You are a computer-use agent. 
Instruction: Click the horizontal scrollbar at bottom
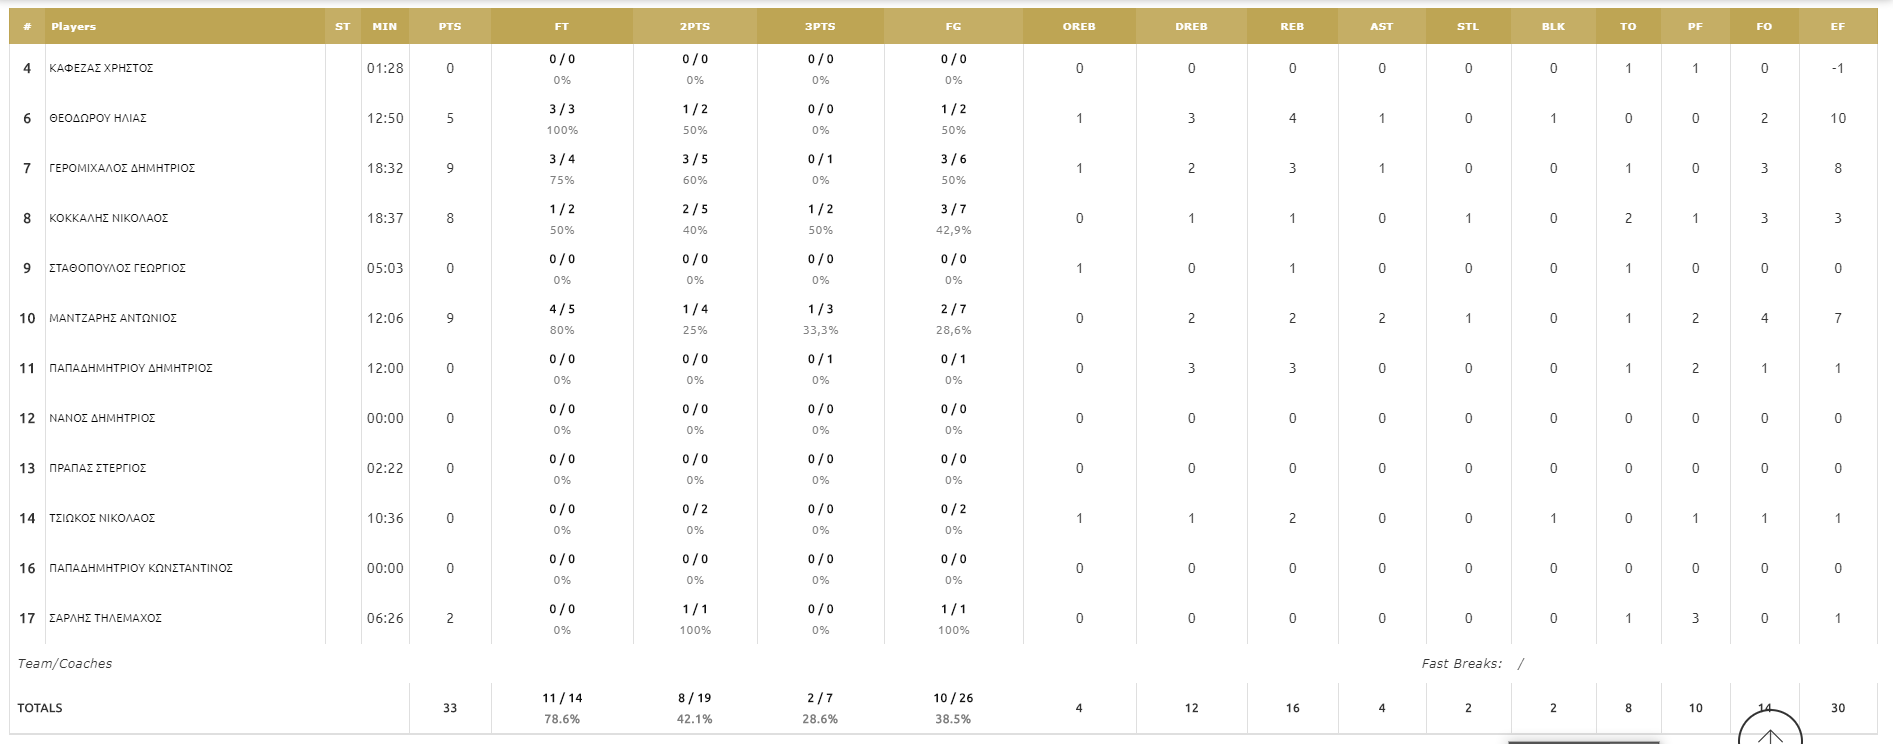(x=1582, y=741)
